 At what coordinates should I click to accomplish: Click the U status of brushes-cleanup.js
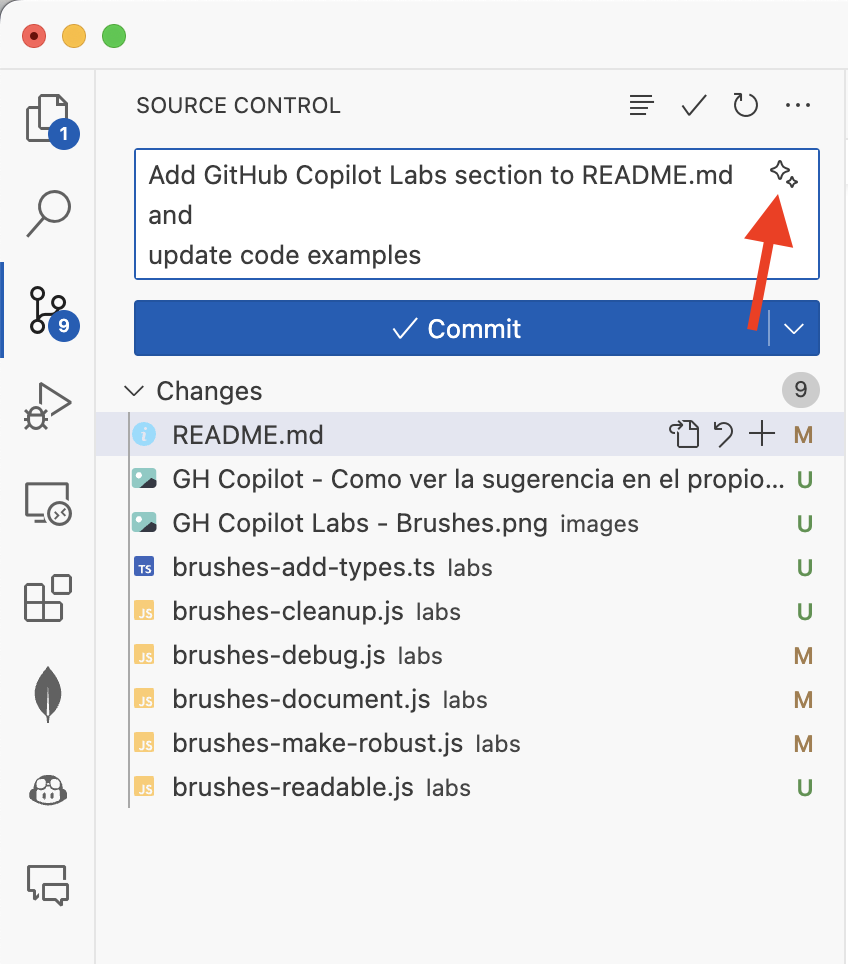(x=804, y=611)
